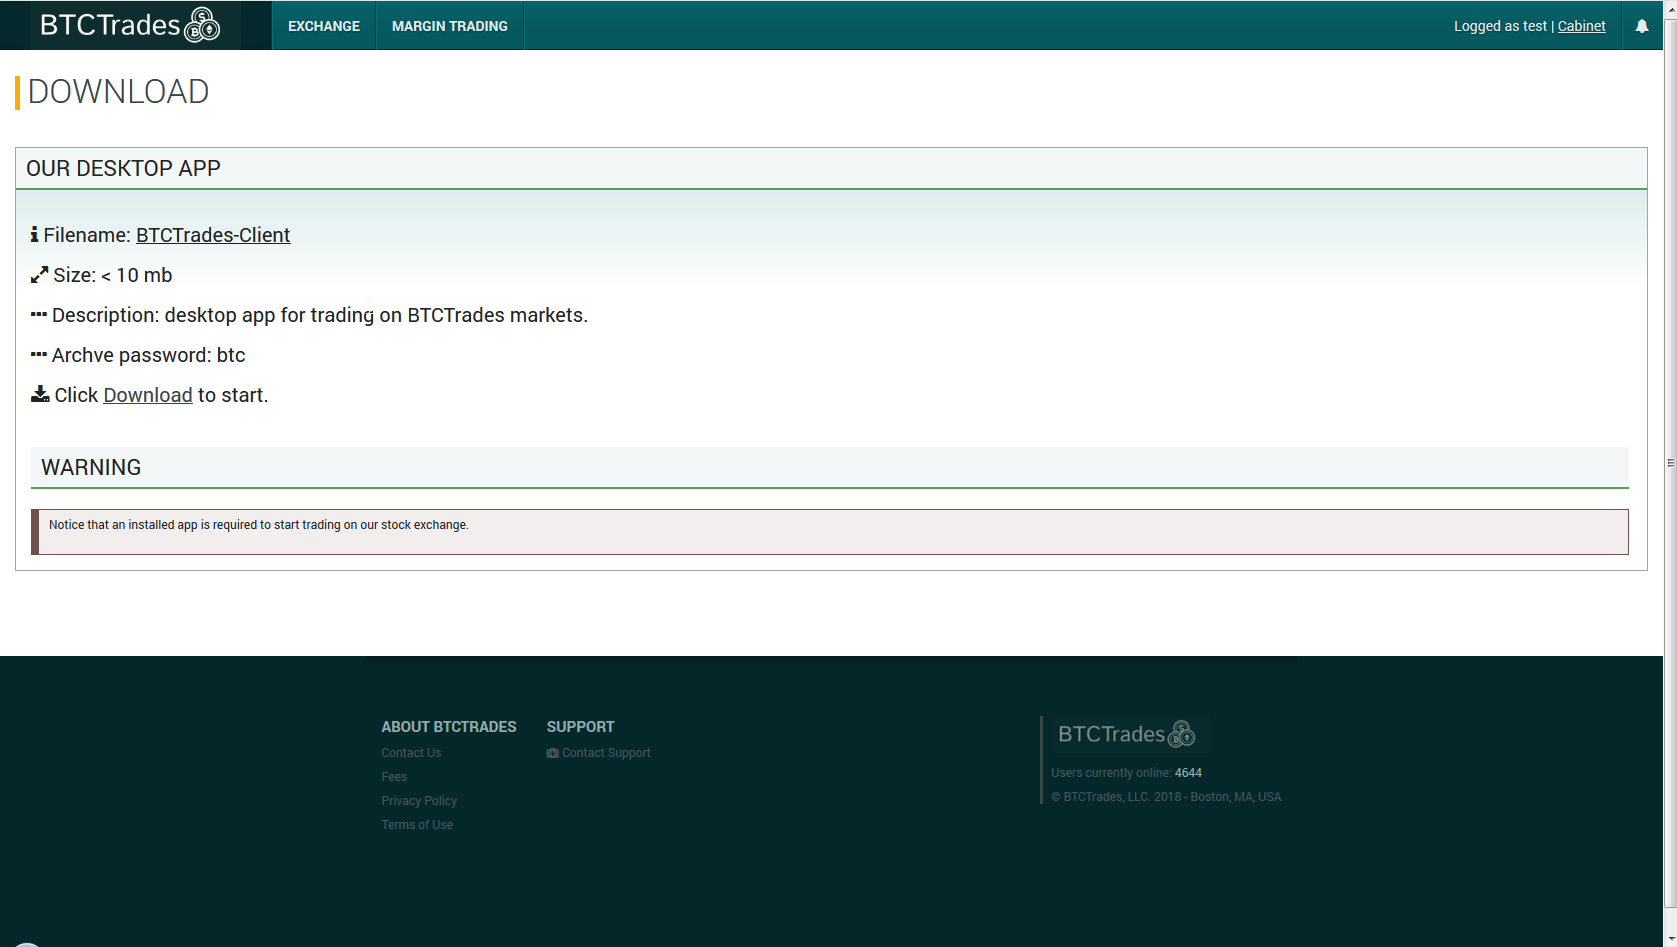The image size is (1677, 947).
Task: Click the WARNING heading
Action: point(91,467)
